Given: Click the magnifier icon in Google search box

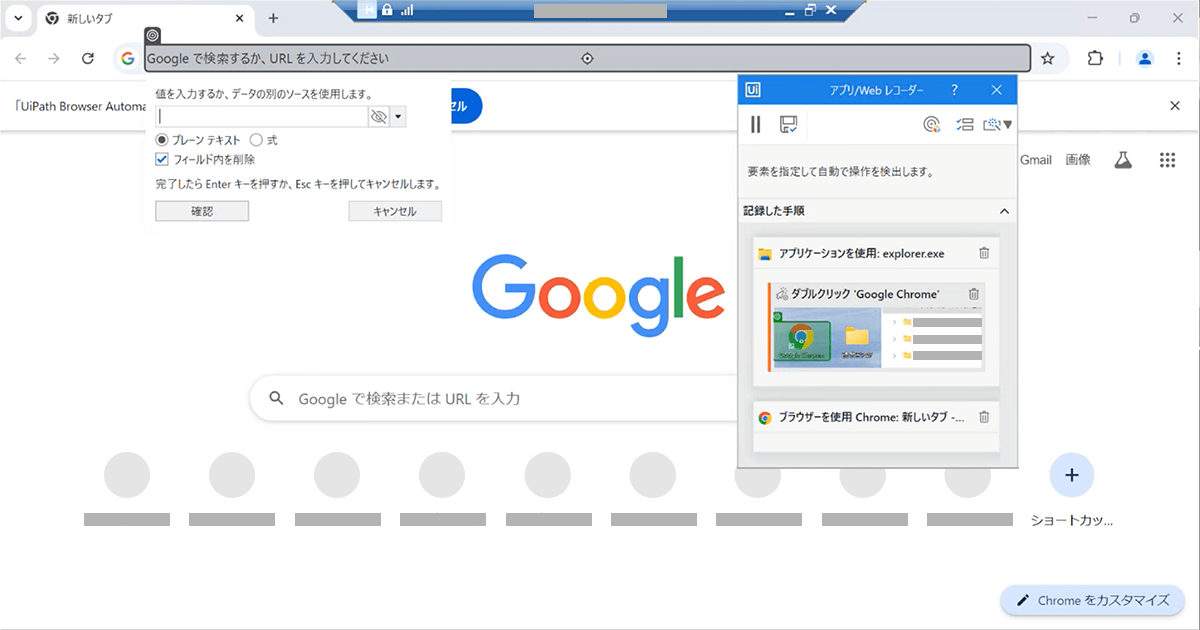Looking at the screenshot, I should click(x=277, y=399).
